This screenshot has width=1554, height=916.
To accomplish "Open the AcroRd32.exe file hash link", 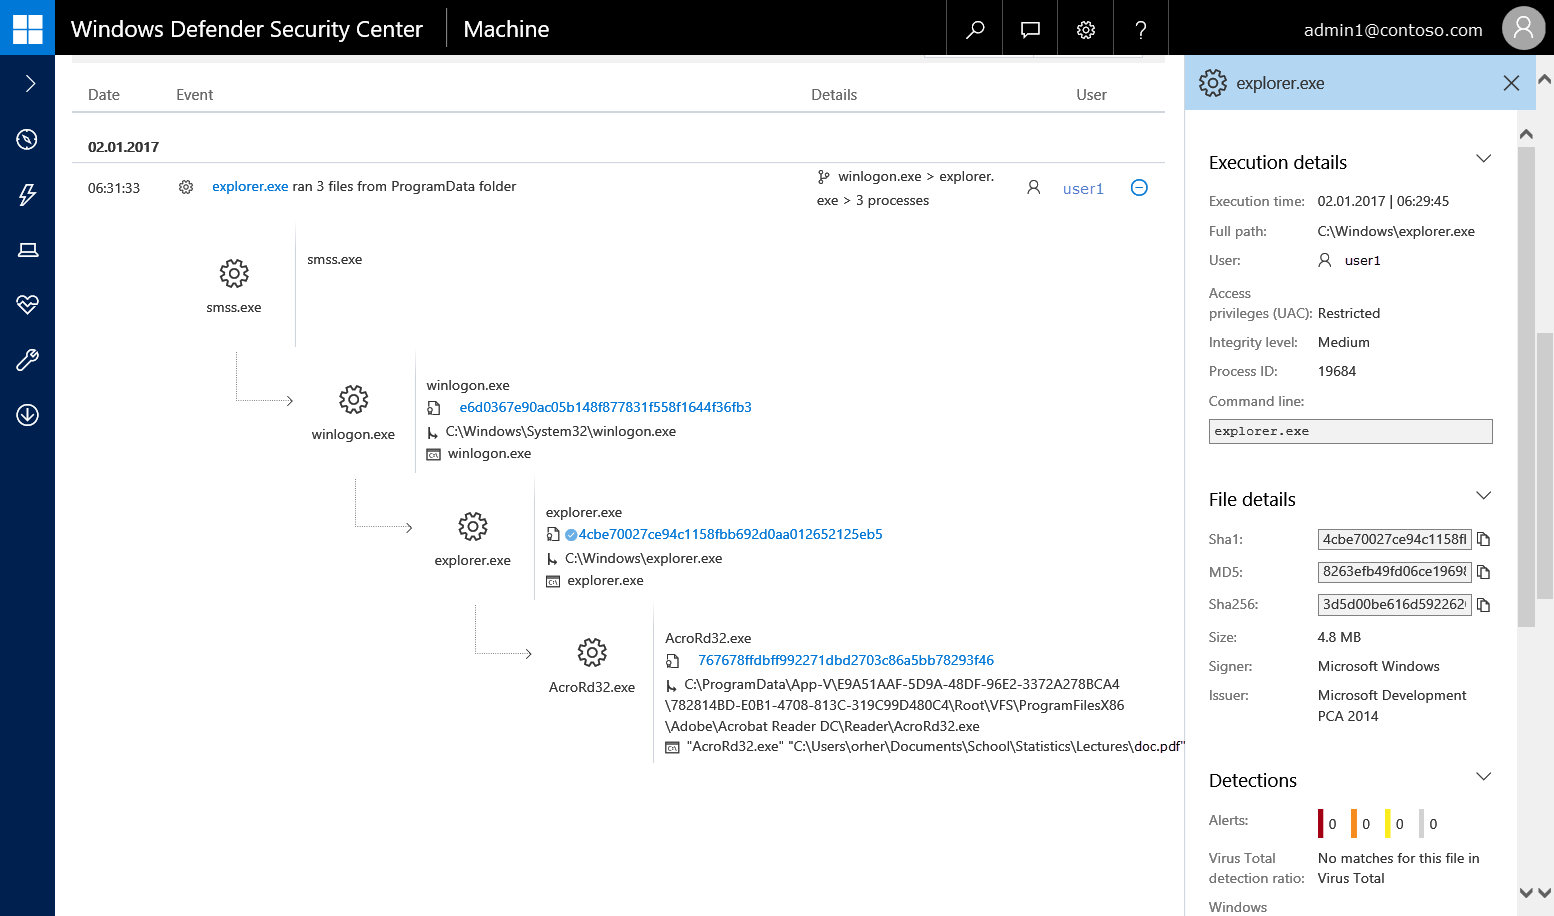I will [845, 660].
